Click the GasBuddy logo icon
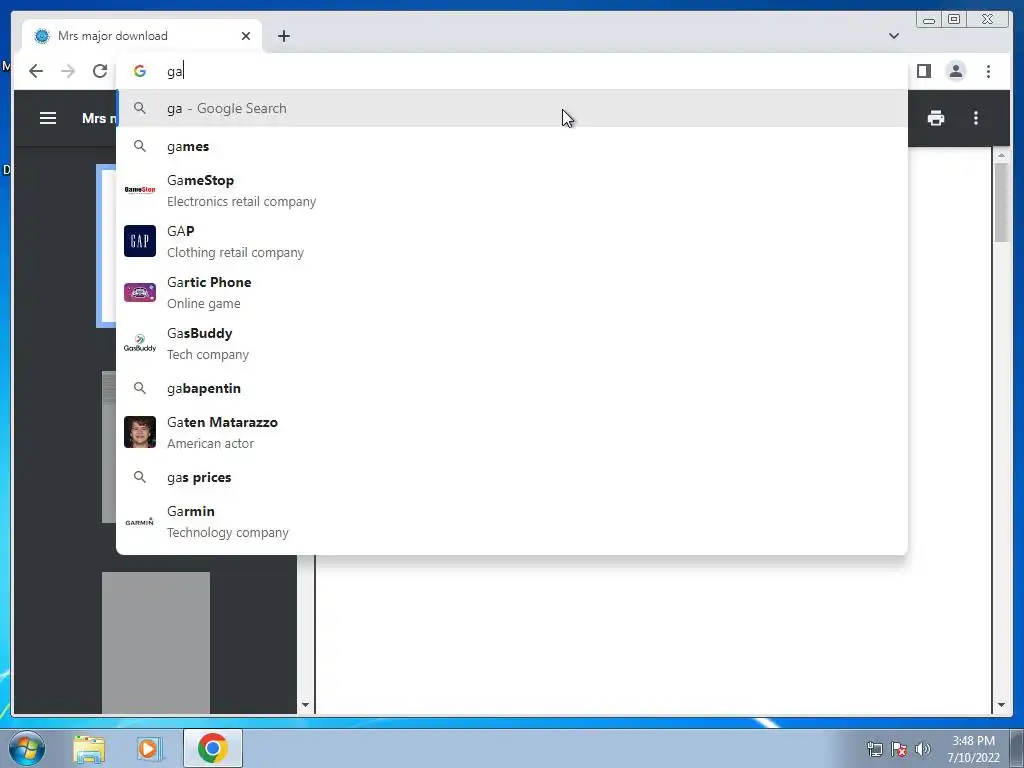 [140, 343]
